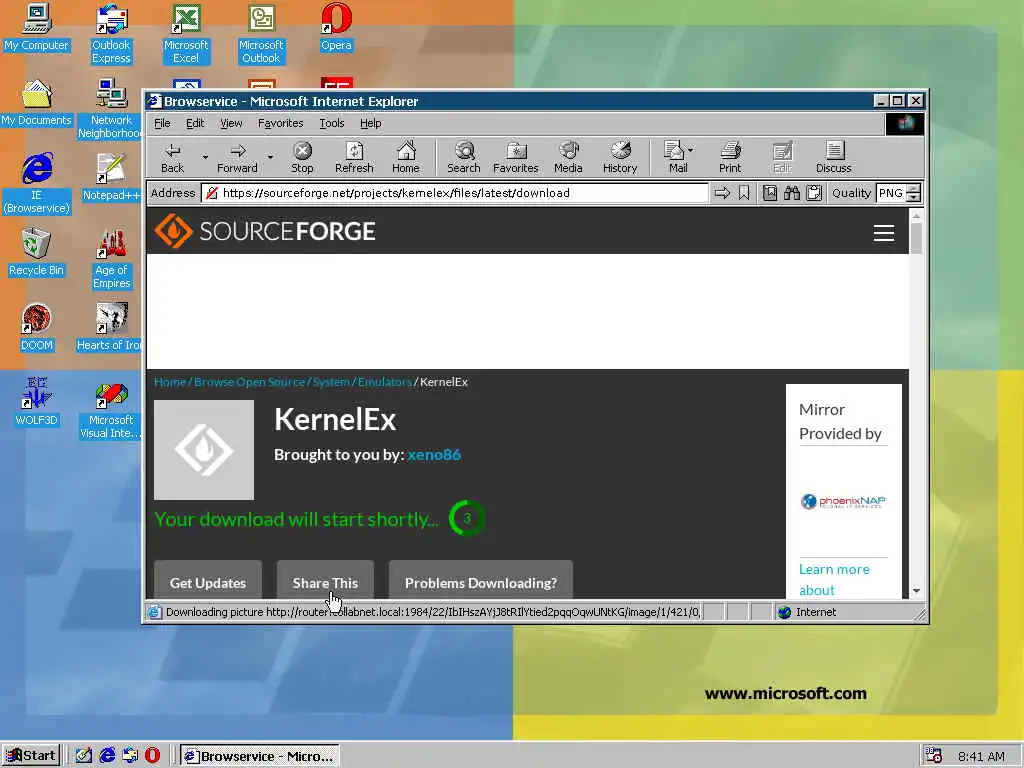Go Back in Internet Explorer toolbar

172,158
